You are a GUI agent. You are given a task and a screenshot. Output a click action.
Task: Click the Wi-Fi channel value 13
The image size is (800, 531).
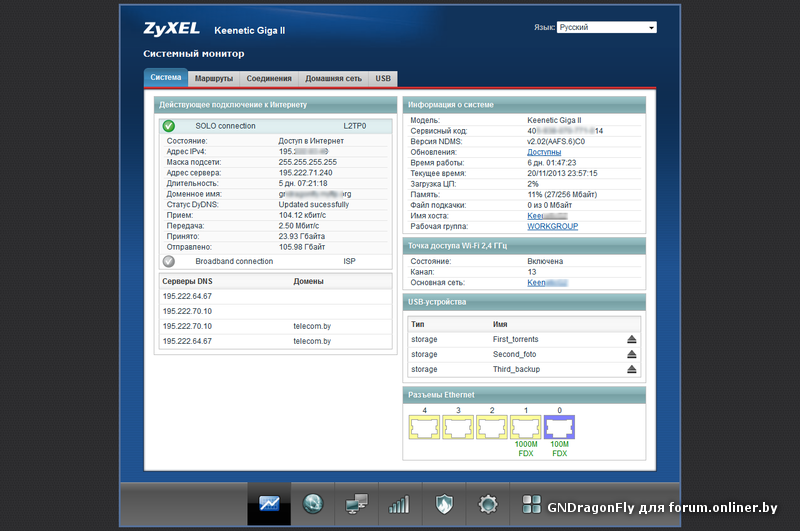(x=532, y=272)
